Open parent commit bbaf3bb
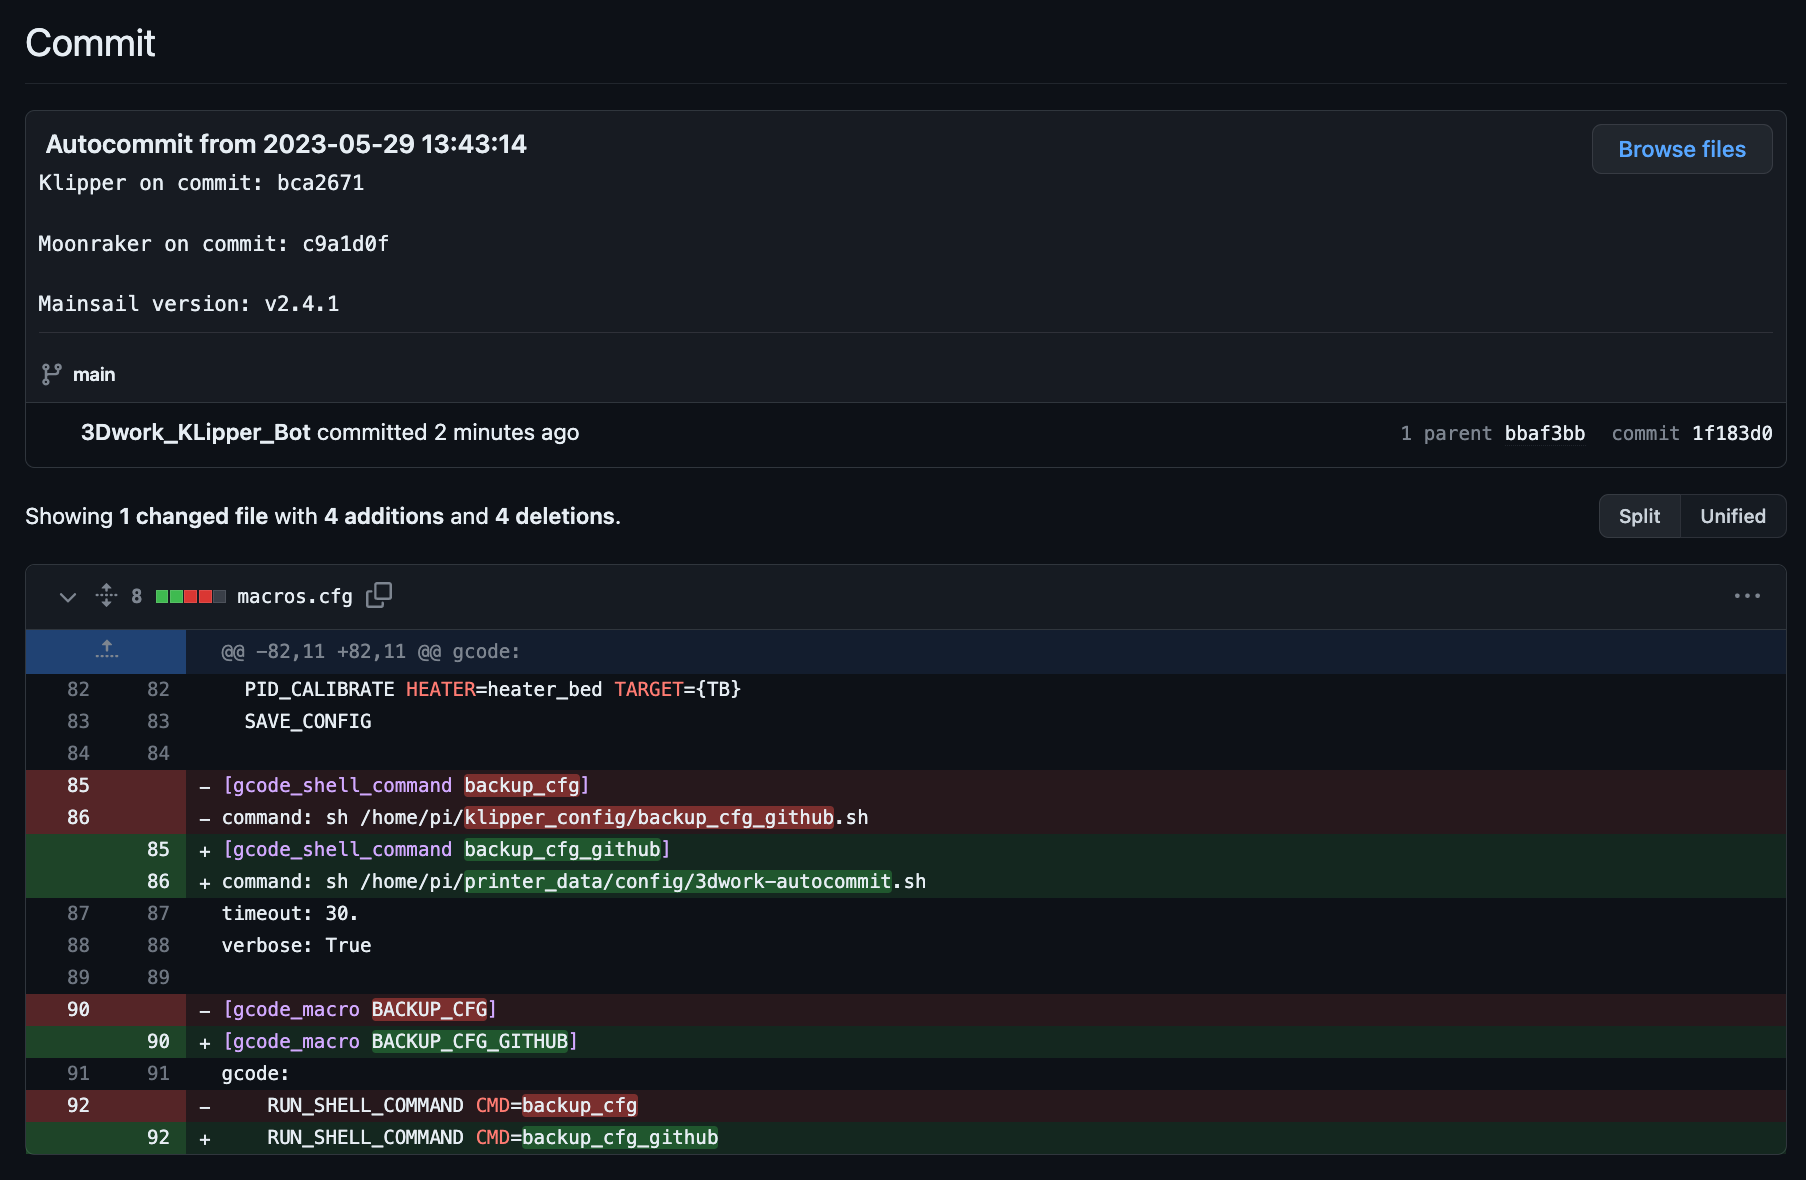 (1544, 433)
